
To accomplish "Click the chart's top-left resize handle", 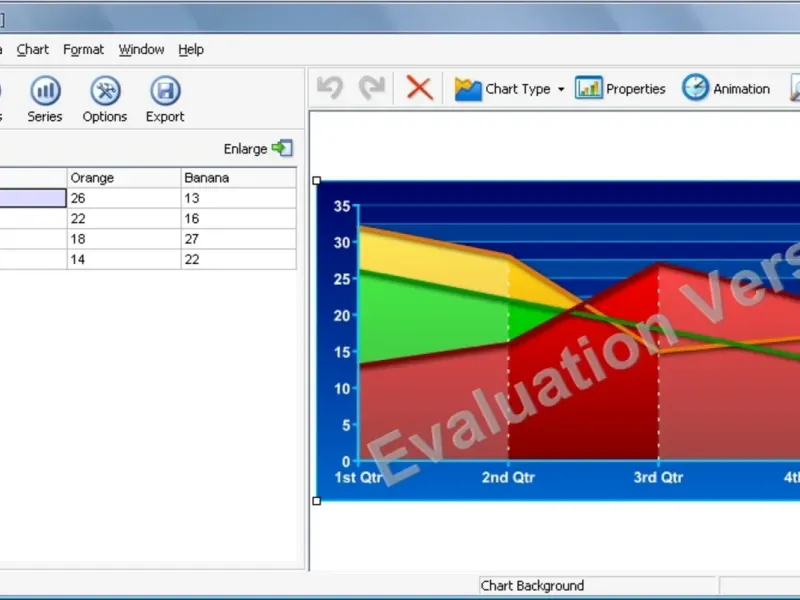I will coord(316,181).
